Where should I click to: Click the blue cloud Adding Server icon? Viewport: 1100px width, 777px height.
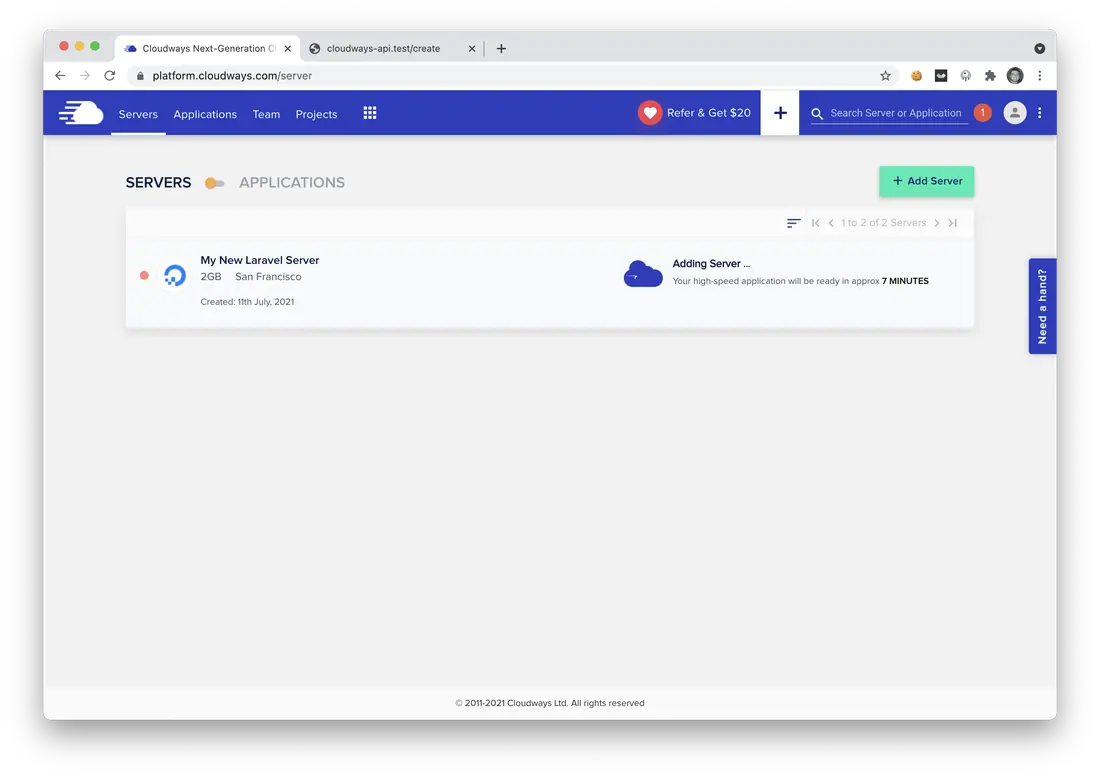[x=643, y=273]
